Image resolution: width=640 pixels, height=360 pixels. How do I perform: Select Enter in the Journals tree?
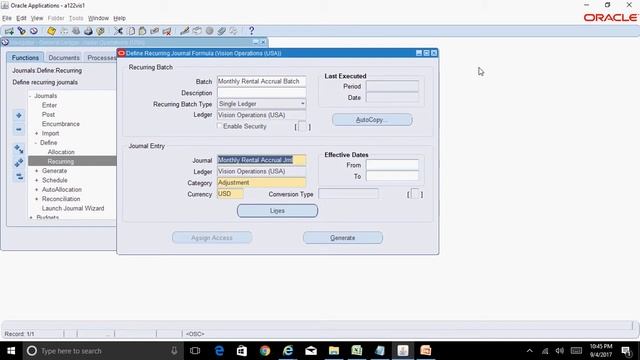tap(49, 105)
